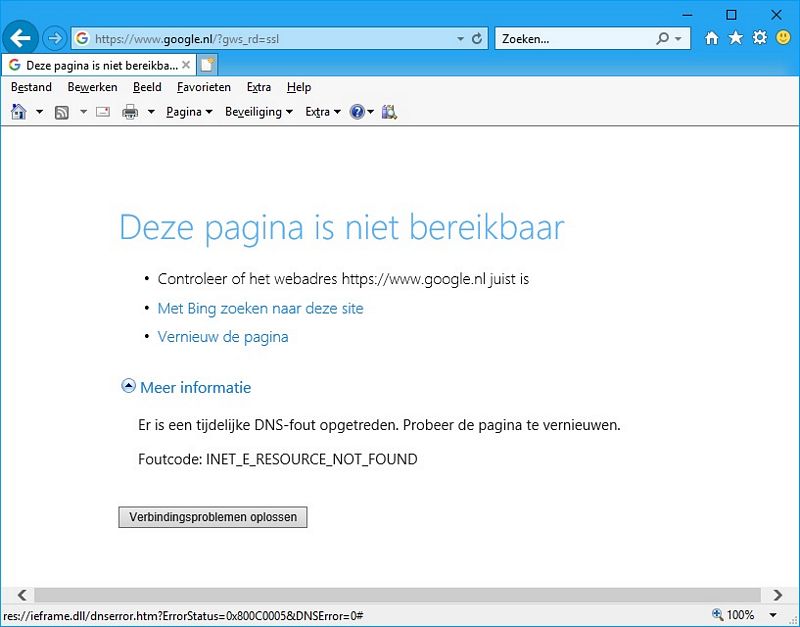Open the zoom level dropdown arrow

[773, 615]
